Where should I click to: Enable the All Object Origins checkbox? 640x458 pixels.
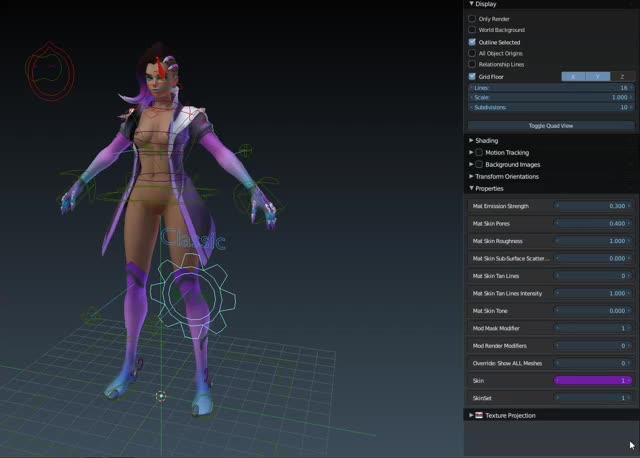pyautogui.click(x=472, y=53)
